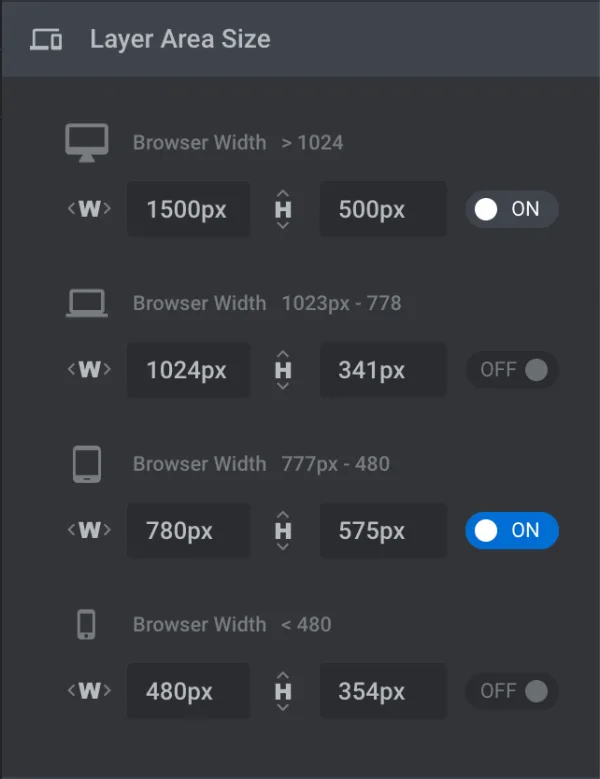Image resolution: width=600 pixels, height=779 pixels.
Task: Switch on the mobile size toggle
Action: [511, 691]
